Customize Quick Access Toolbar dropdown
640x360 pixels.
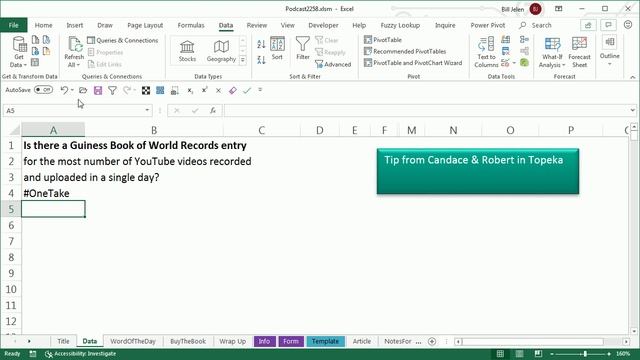click(260, 90)
